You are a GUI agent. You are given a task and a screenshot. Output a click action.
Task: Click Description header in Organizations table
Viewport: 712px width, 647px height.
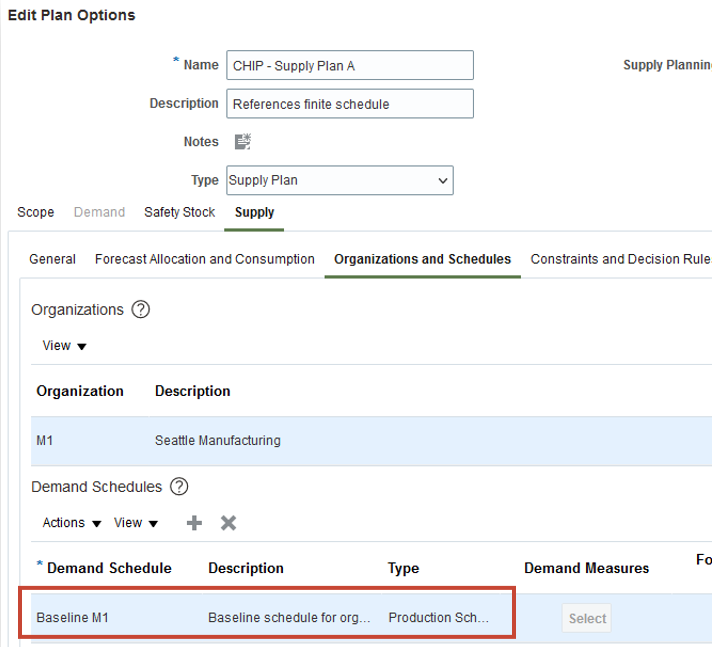[193, 391]
